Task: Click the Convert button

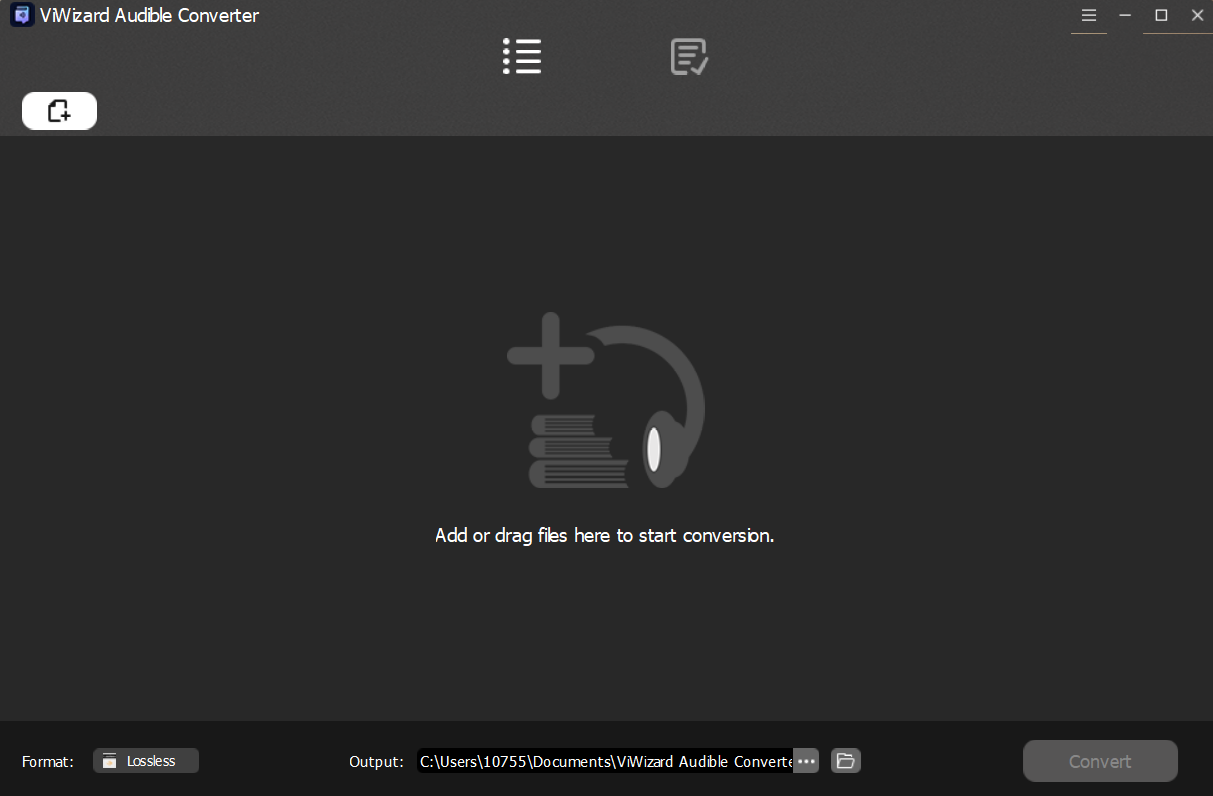Action: 1100,761
